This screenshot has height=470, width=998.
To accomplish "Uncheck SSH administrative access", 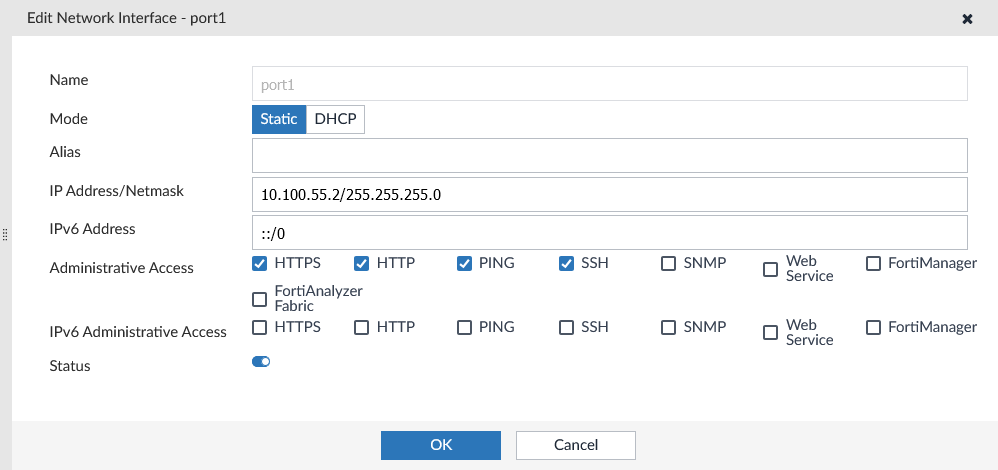I will [566, 264].
